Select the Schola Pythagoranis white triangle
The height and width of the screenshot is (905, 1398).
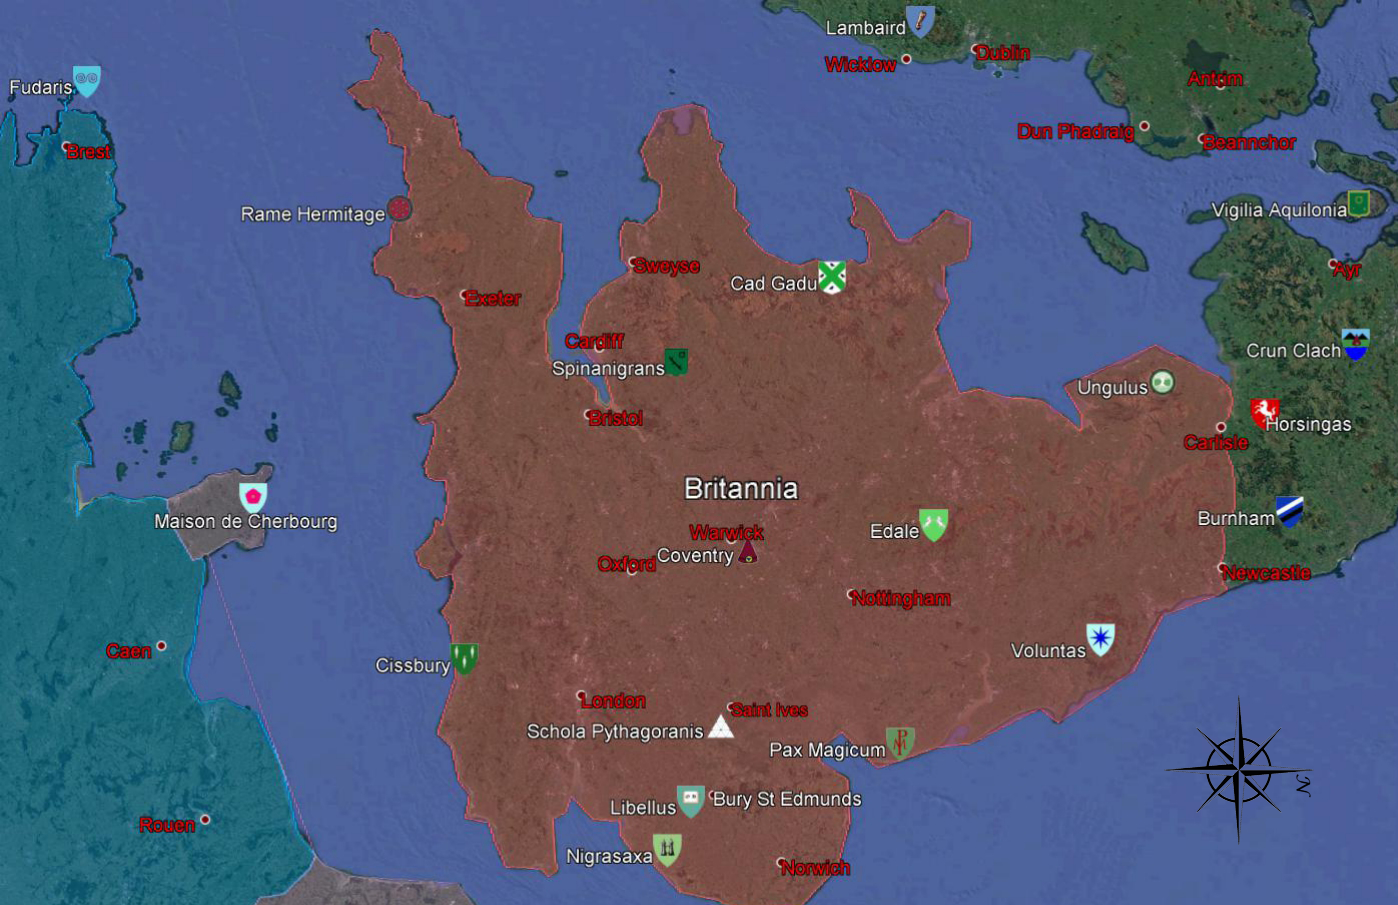[721, 727]
